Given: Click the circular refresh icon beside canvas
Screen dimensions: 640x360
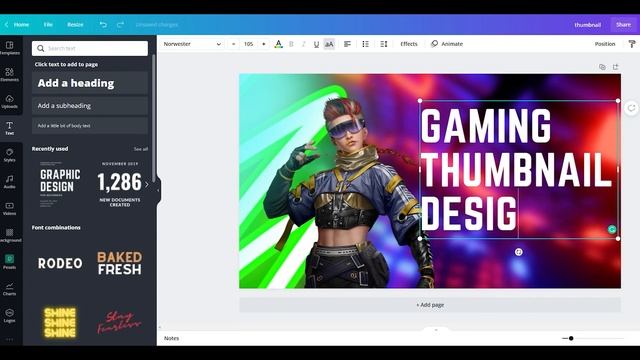Looking at the screenshot, I should pos(631,108).
